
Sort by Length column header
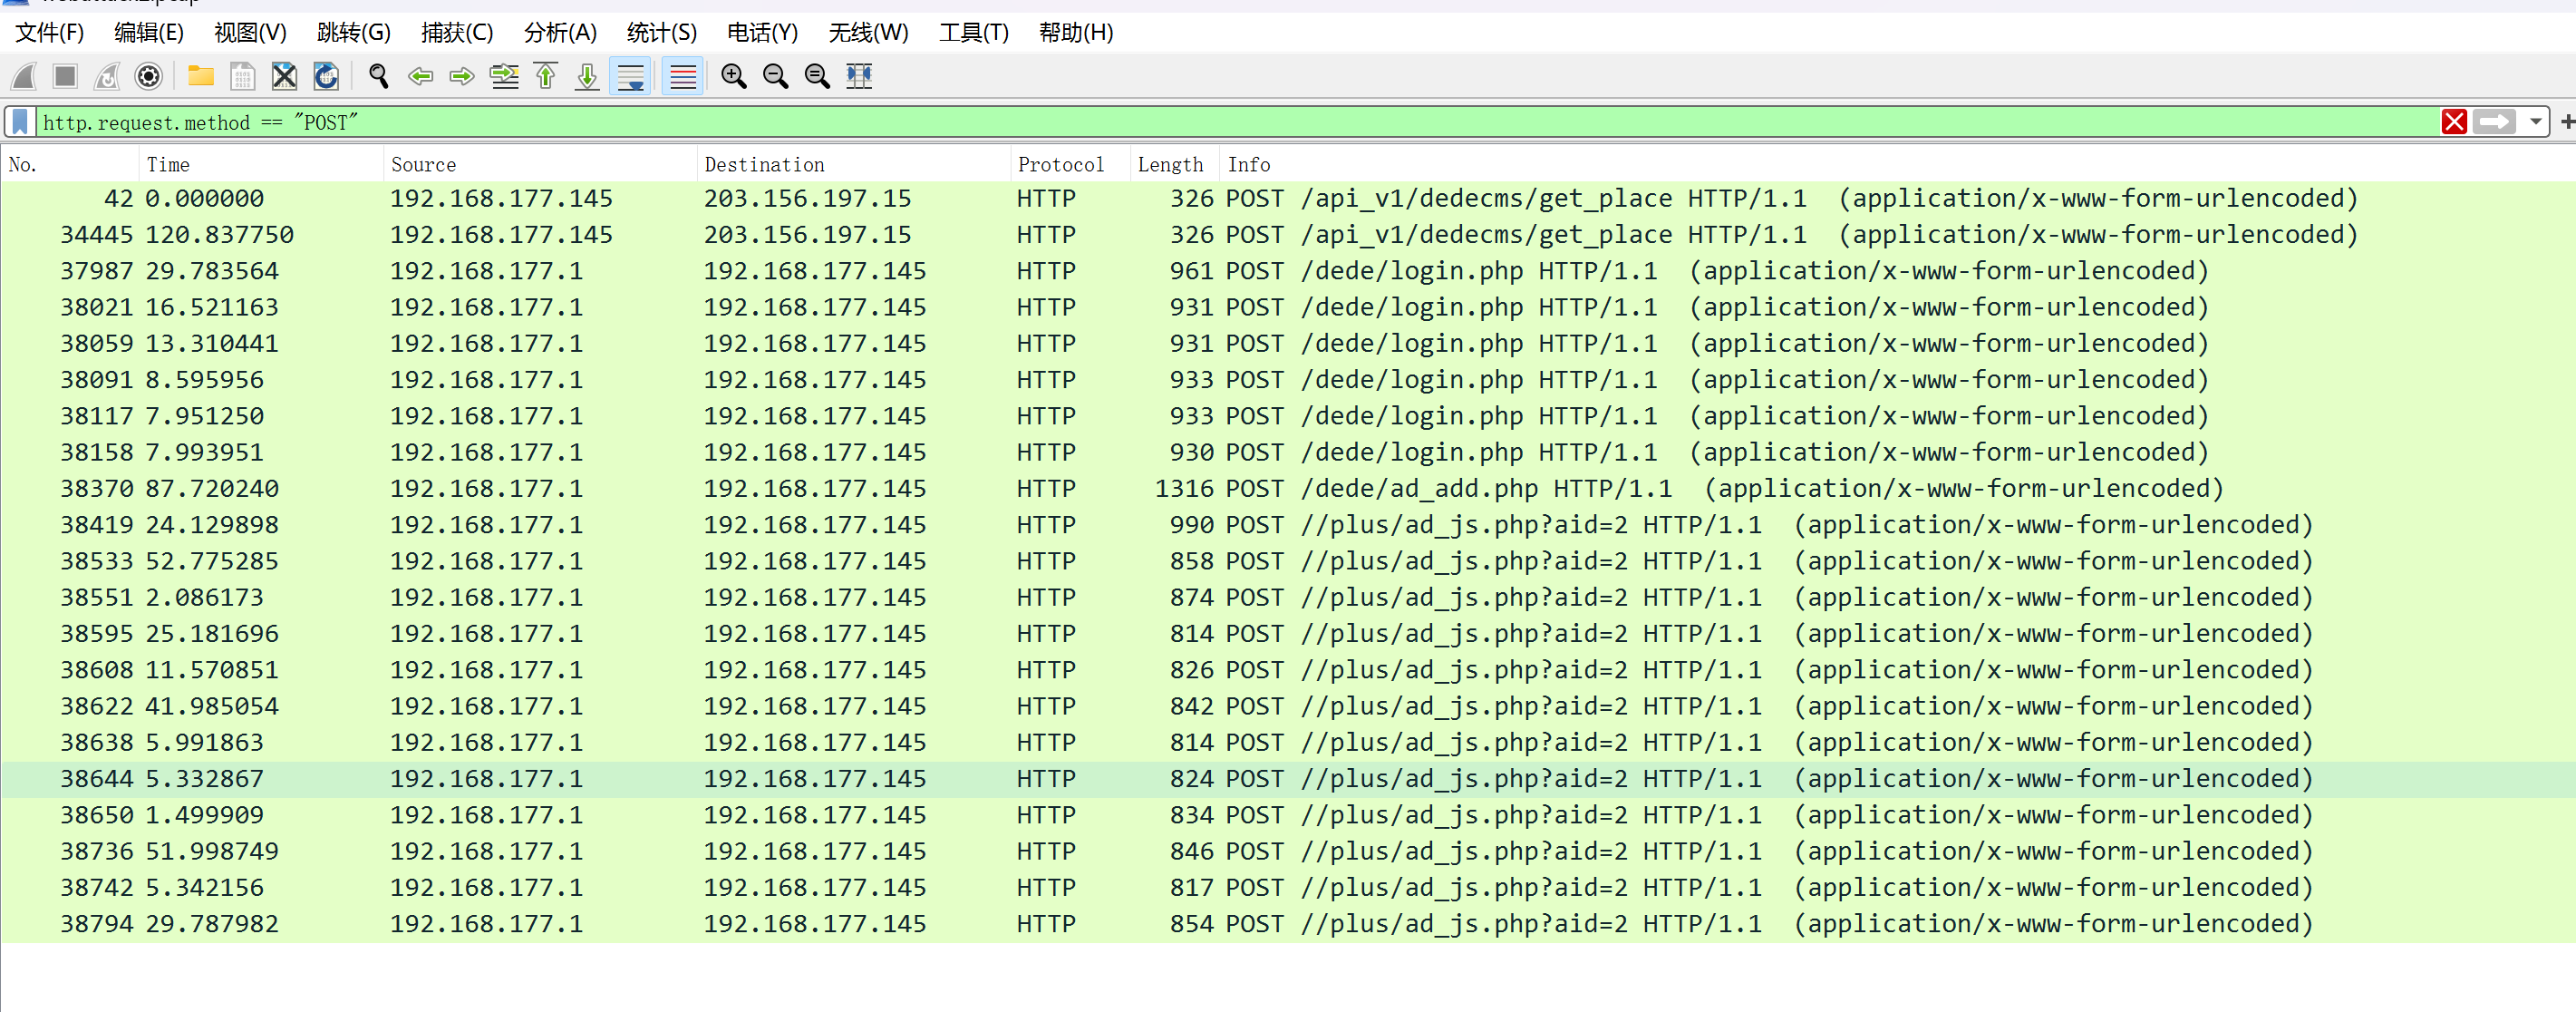(1175, 164)
